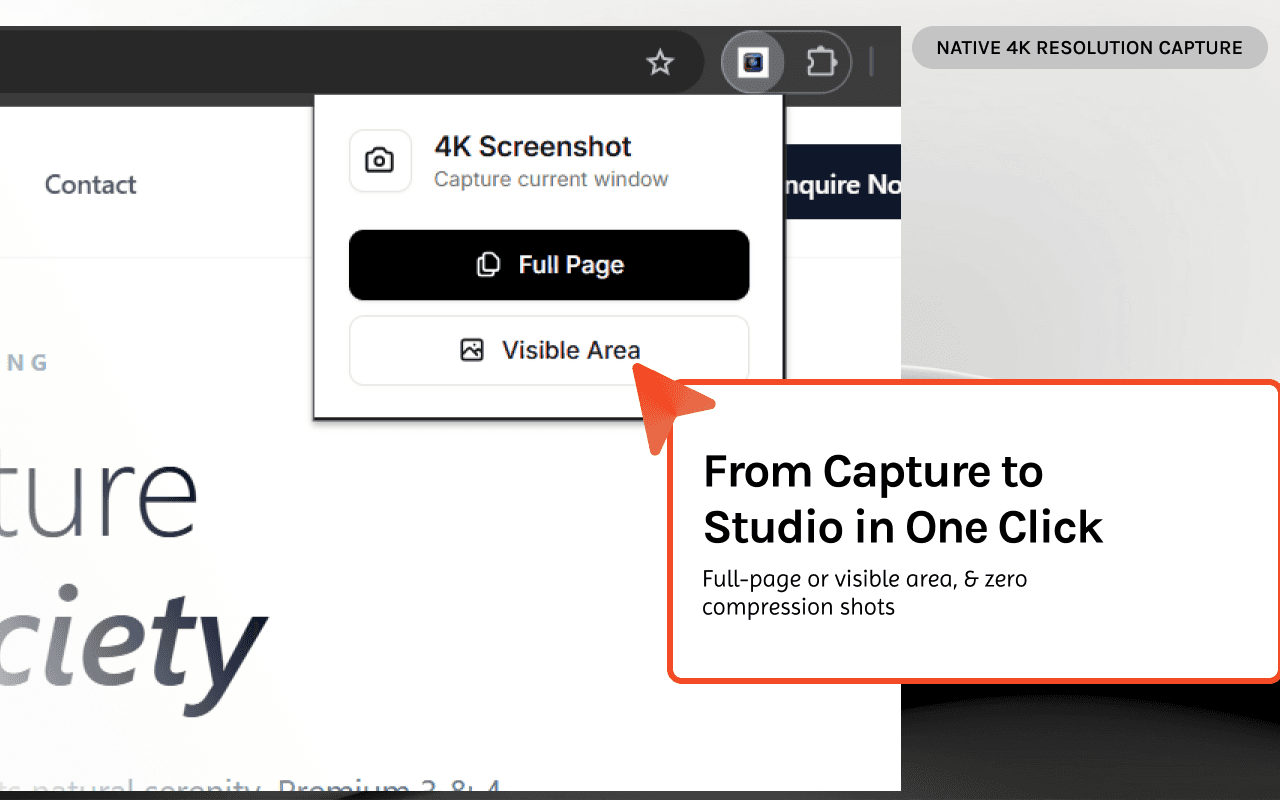Click the 'Native 4K Resolution Capture' badge
Screen dimensions: 1280x800
1090,47
